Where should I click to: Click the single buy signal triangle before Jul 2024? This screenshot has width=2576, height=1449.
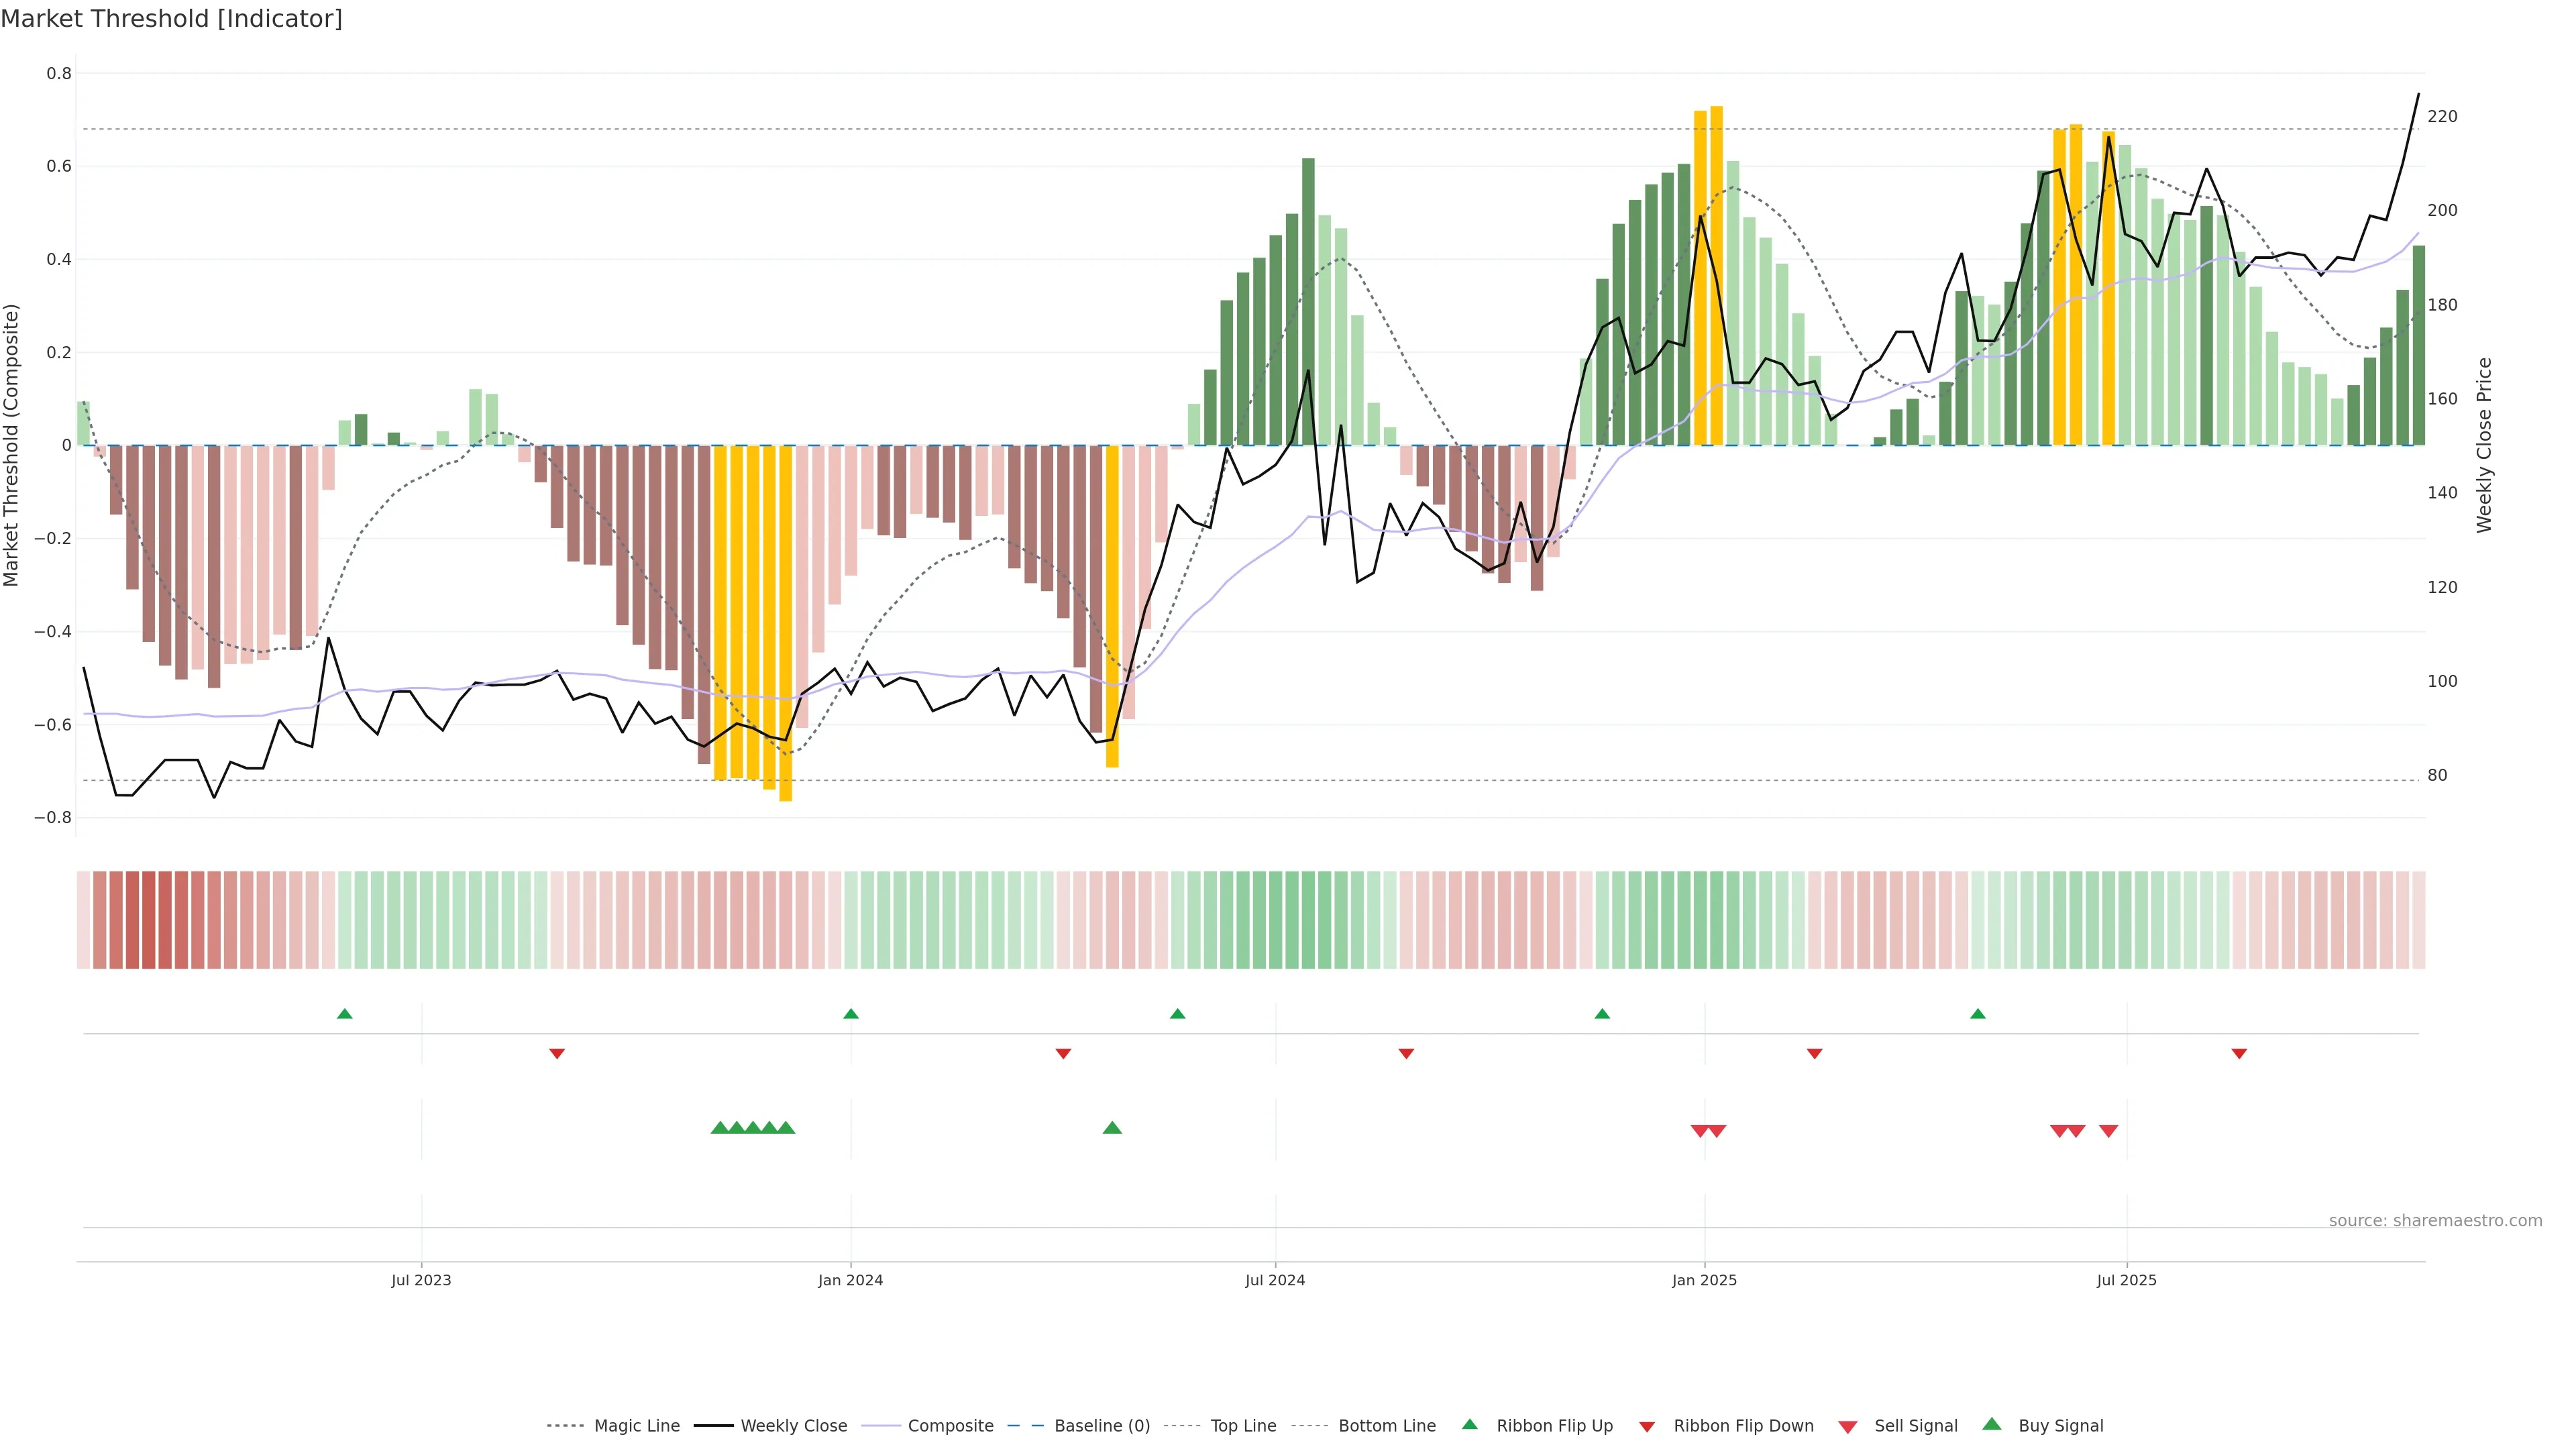[1111, 1128]
